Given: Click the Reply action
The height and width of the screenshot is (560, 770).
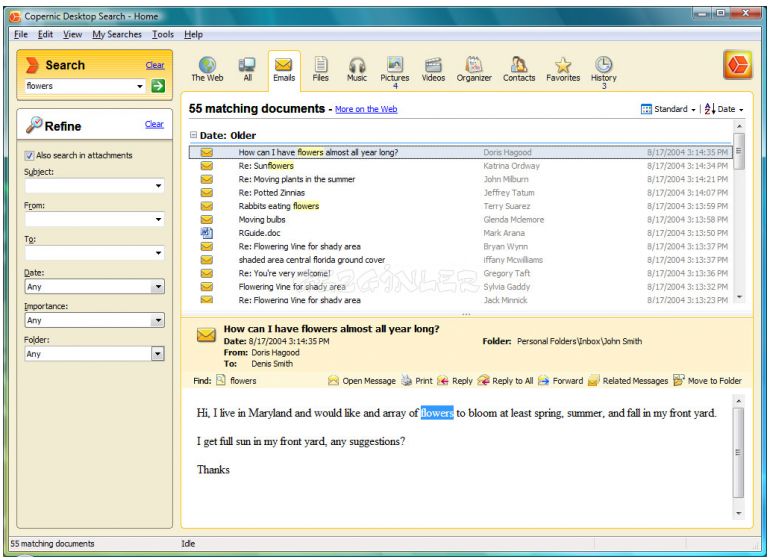Looking at the screenshot, I should click(x=455, y=381).
